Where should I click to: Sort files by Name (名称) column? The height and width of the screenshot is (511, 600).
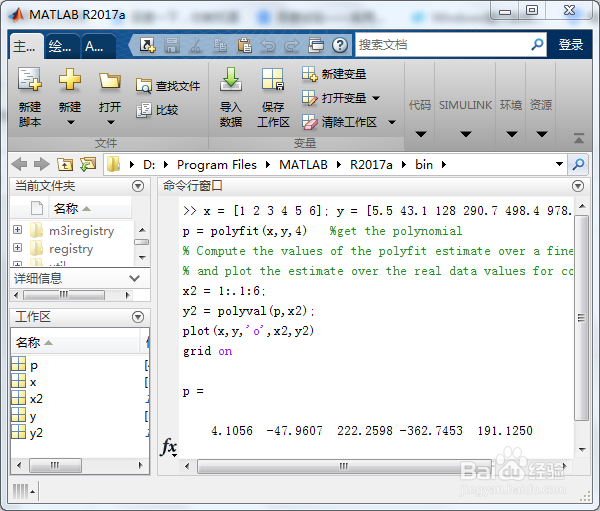[90, 209]
